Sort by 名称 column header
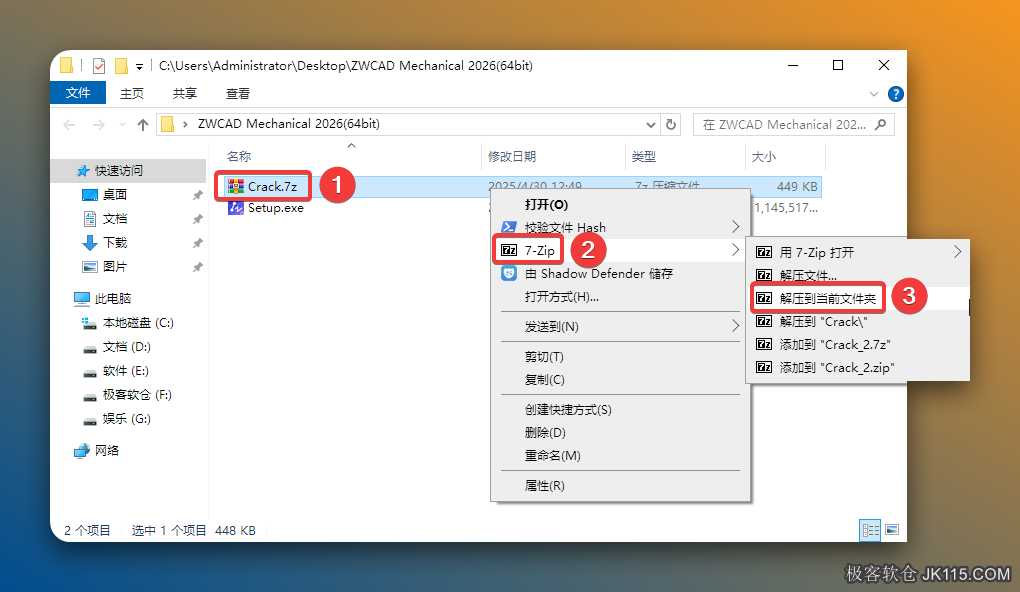 [x=239, y=157]
